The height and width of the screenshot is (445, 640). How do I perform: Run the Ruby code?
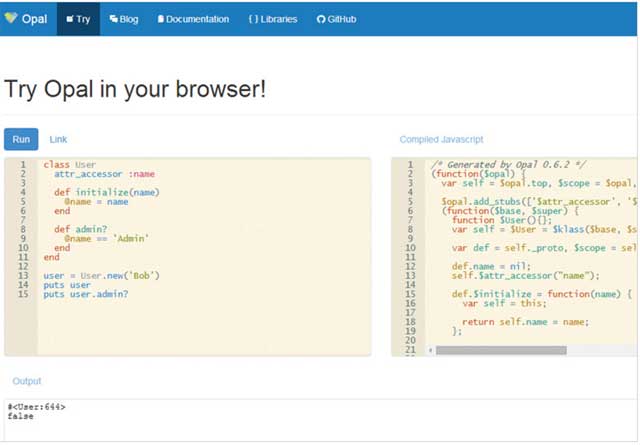tap(21, 139)
